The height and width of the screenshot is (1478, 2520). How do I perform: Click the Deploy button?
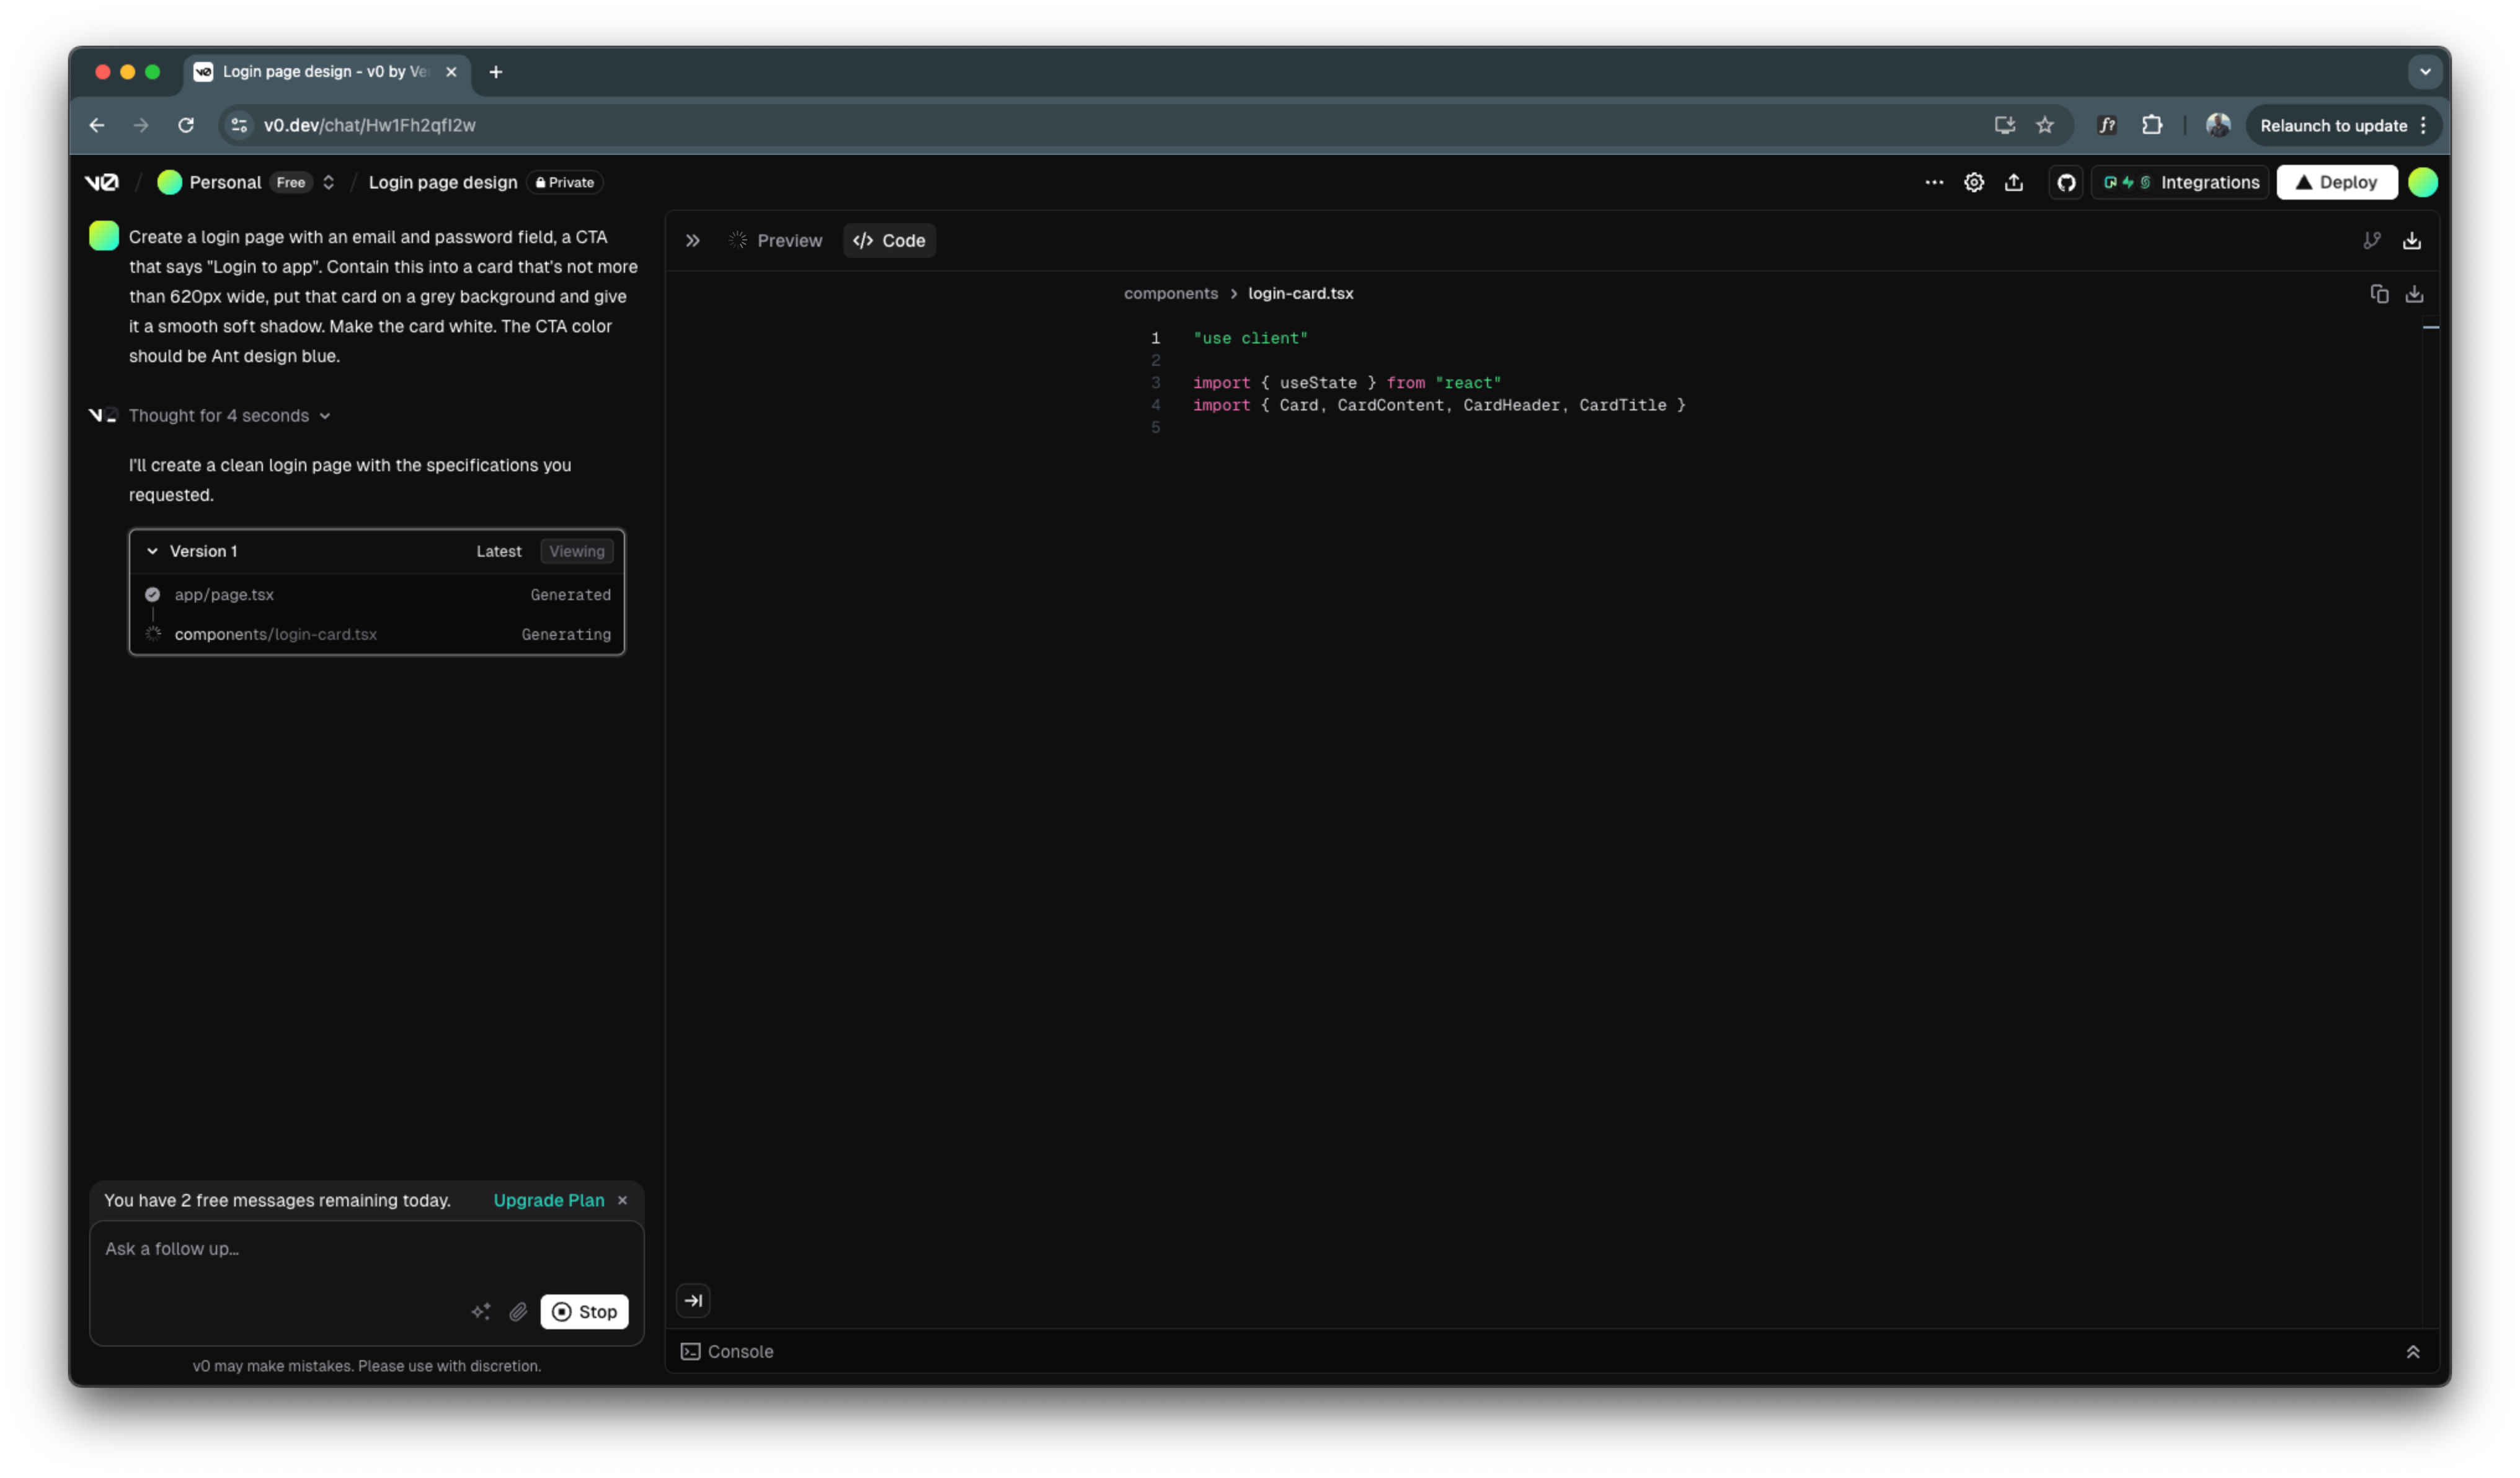[x=2336, y=182]
